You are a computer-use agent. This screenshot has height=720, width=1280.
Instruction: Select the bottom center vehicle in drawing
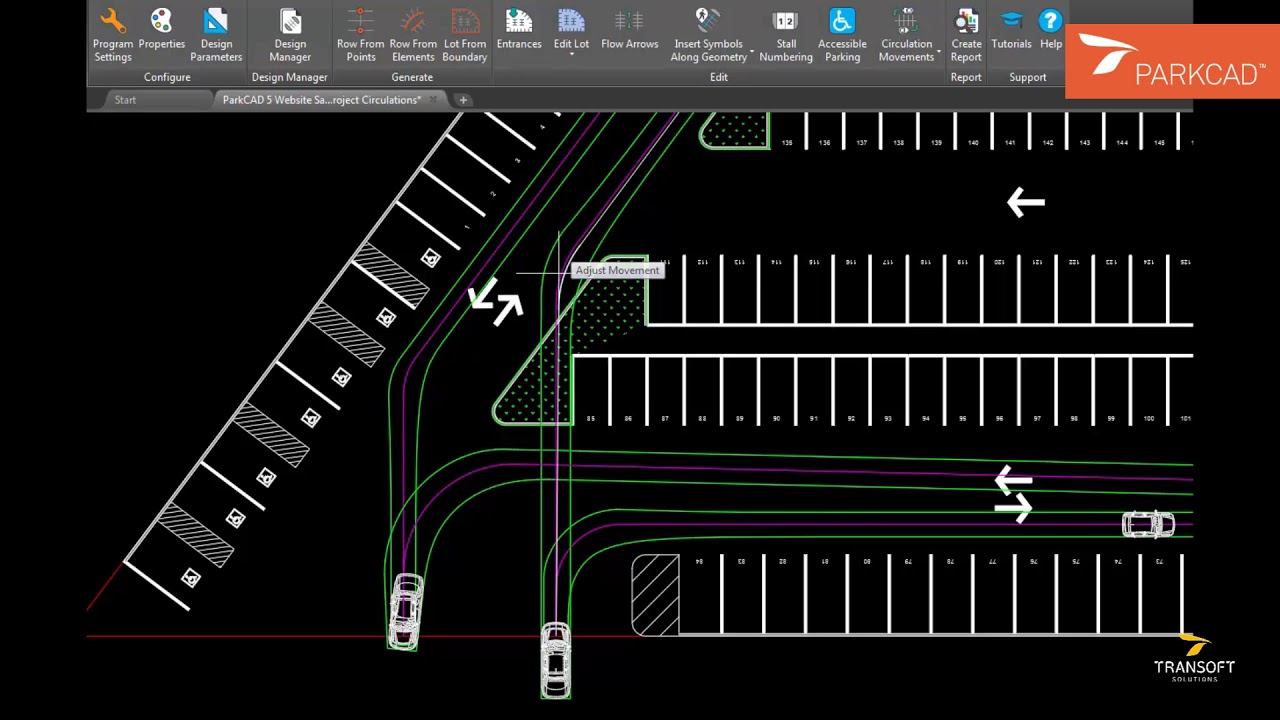click(x=556, y=660)
